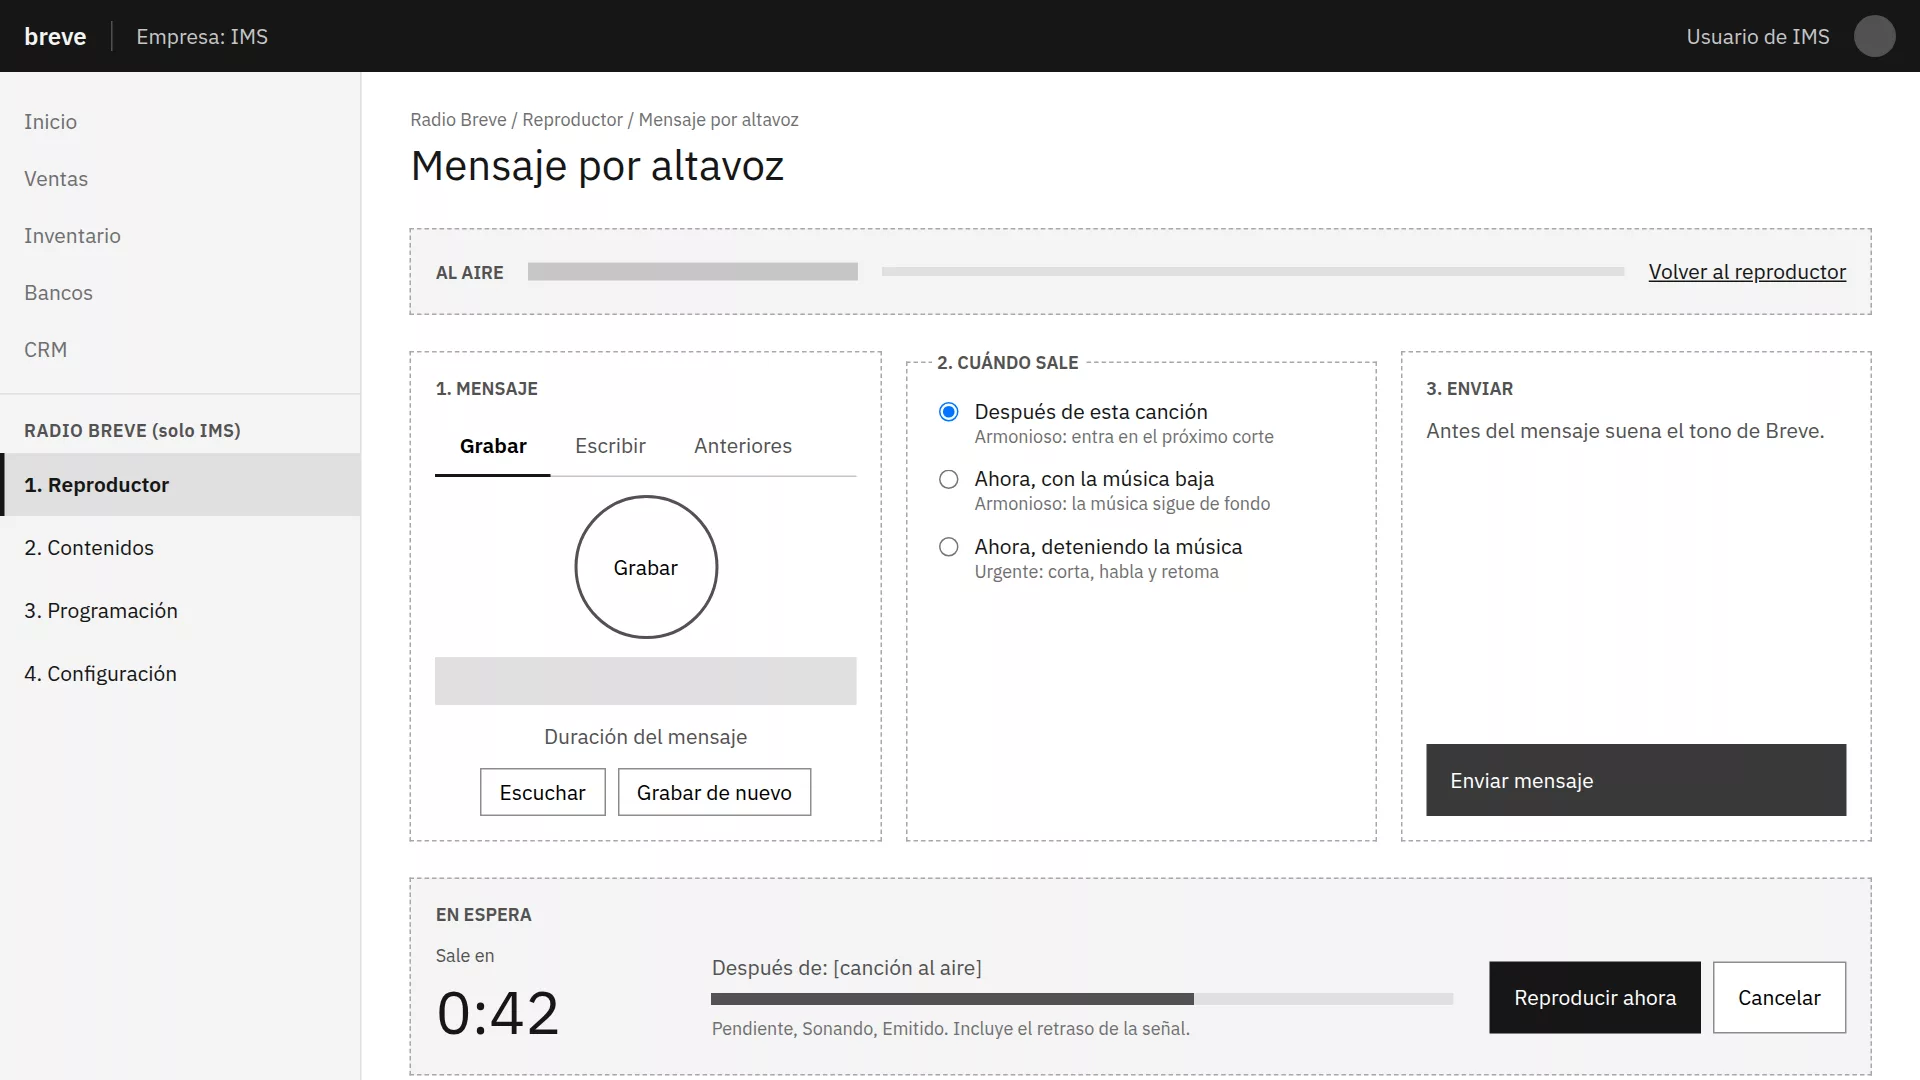
Task: Click the queued message progress bar
Action: (x=1082, y=999)
